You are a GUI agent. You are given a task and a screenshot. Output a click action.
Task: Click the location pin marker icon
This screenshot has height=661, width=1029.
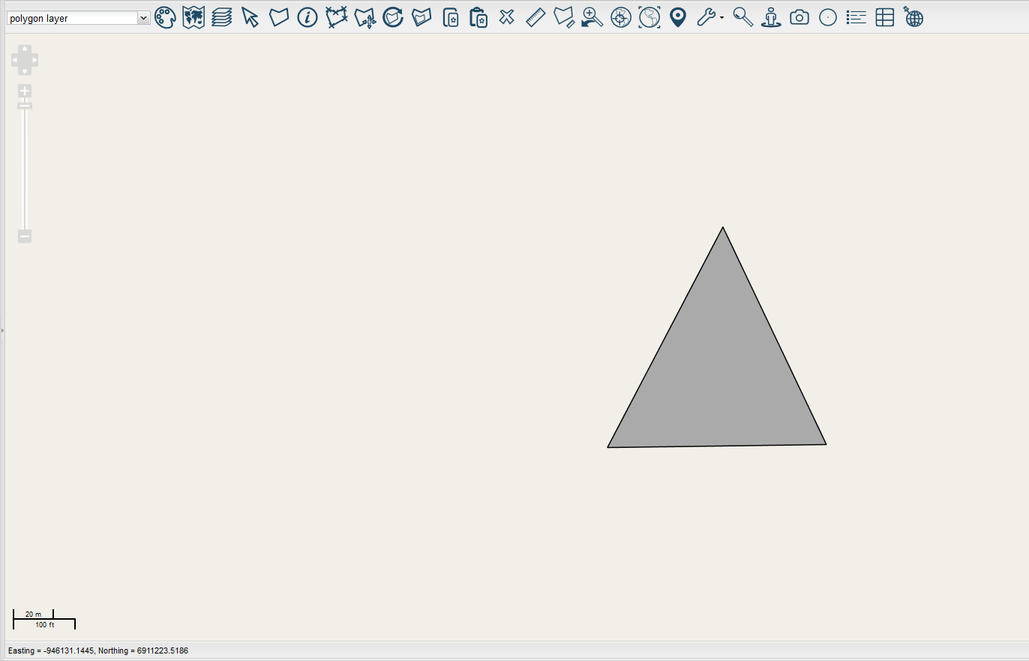678,17
